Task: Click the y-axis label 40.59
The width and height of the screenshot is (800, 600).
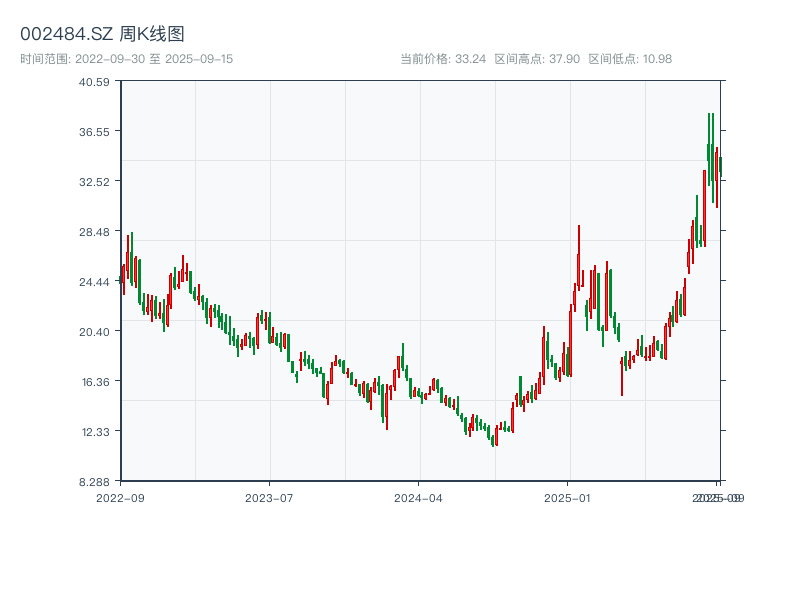Action: 94,82
